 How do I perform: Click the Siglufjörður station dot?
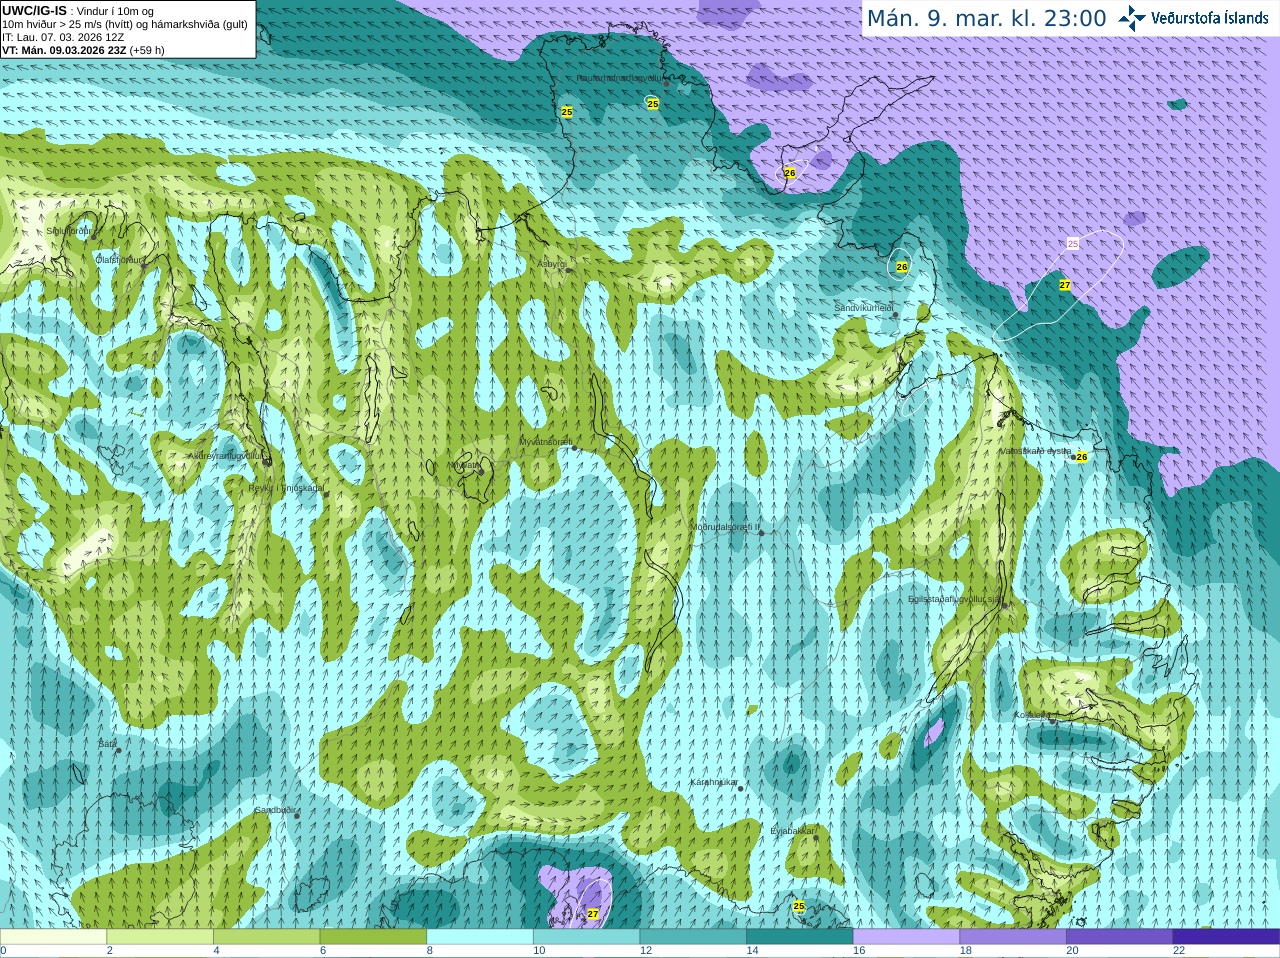[93, 236]
